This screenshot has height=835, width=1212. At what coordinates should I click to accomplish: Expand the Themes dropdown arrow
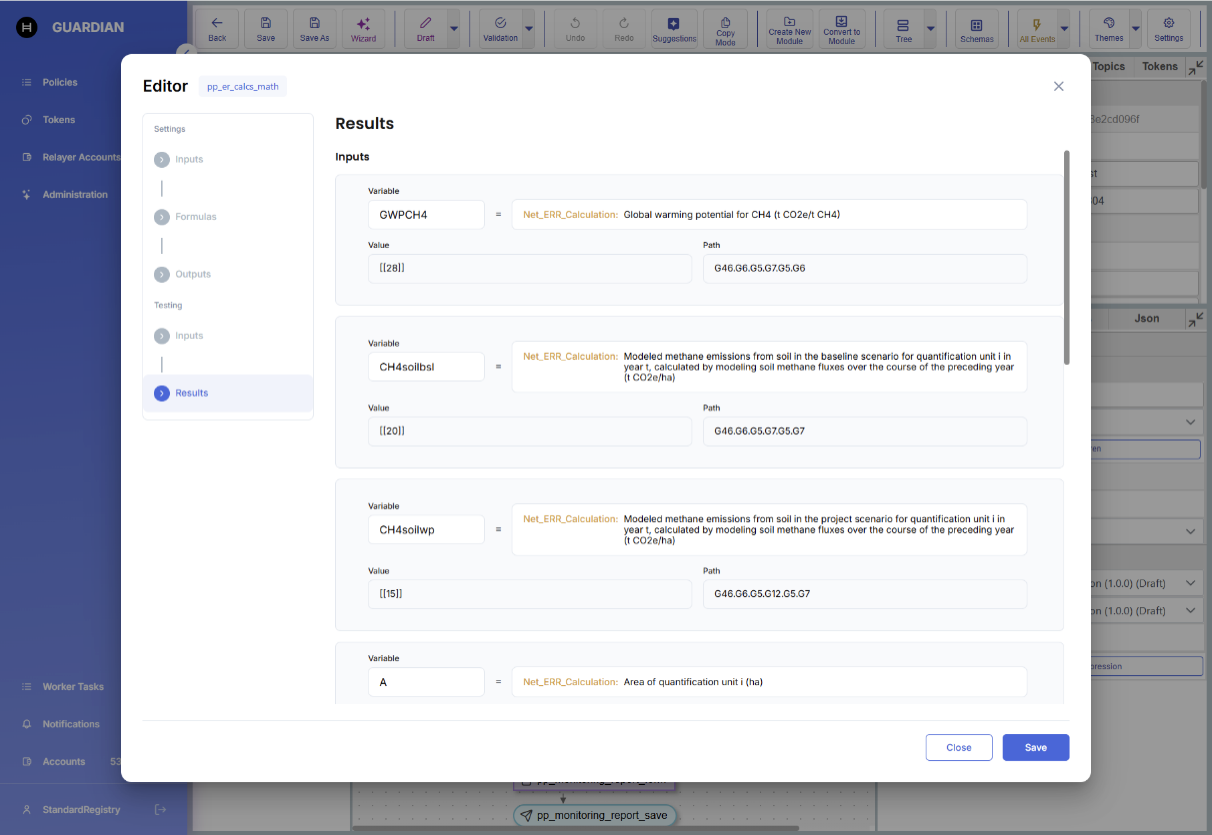tap(1135, 29)
